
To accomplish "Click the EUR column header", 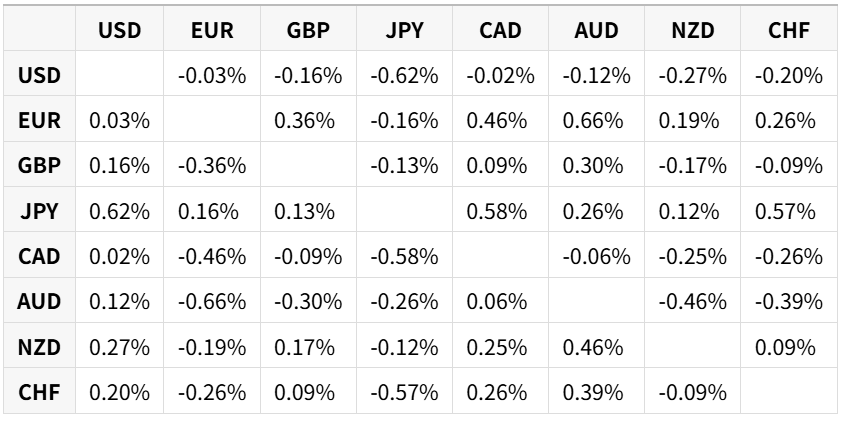I will pos(212,29).
